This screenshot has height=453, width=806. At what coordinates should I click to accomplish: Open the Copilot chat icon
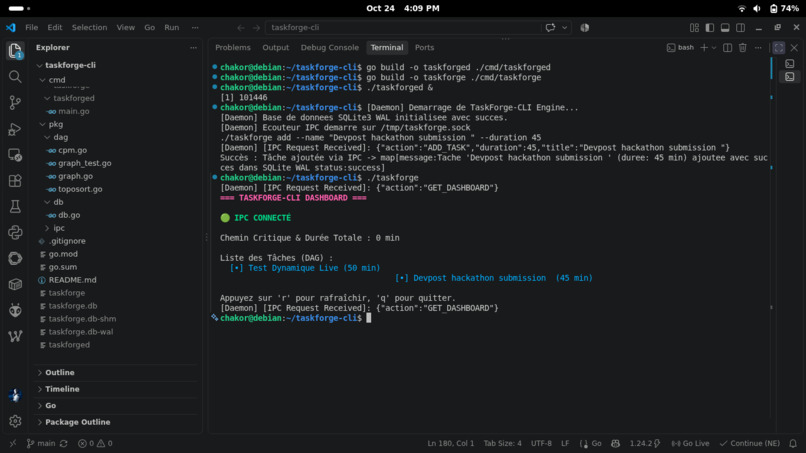(551, 28)
